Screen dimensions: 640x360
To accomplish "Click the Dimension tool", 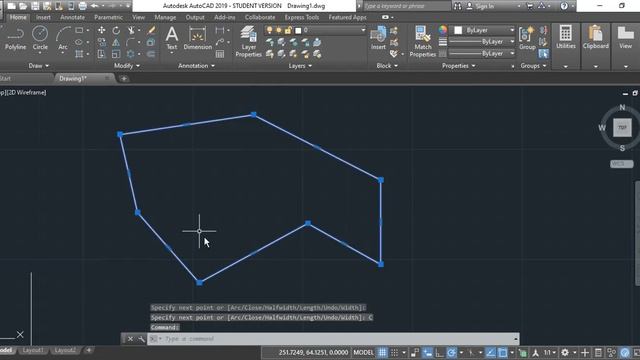I will click(x=198, y=38).
